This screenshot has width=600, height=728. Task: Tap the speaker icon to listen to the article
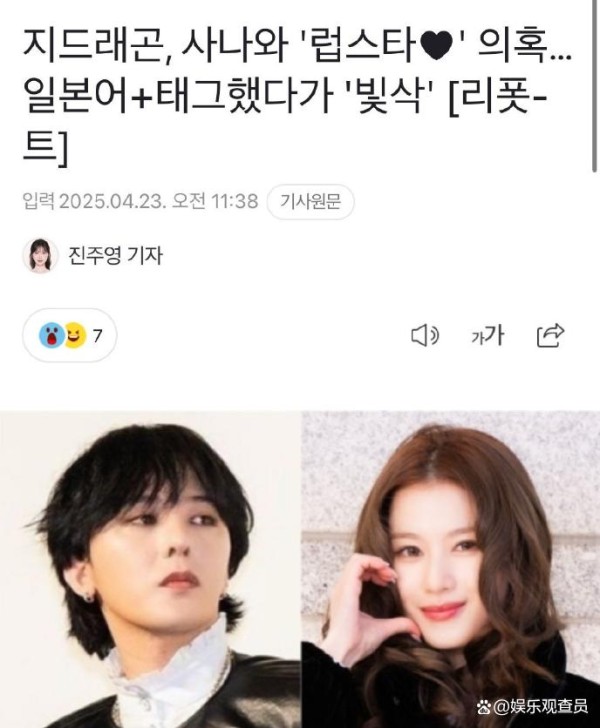425,335
